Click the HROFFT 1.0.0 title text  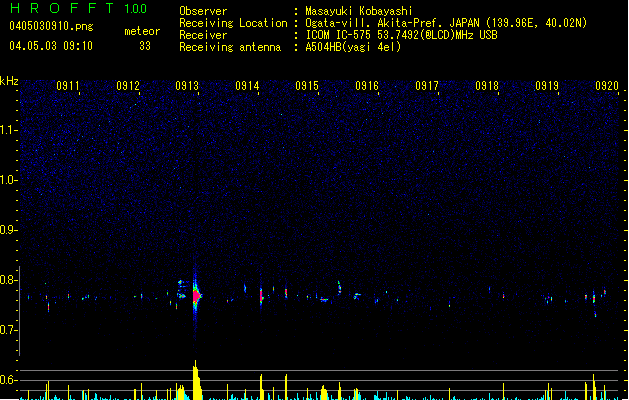coord(78,8)
